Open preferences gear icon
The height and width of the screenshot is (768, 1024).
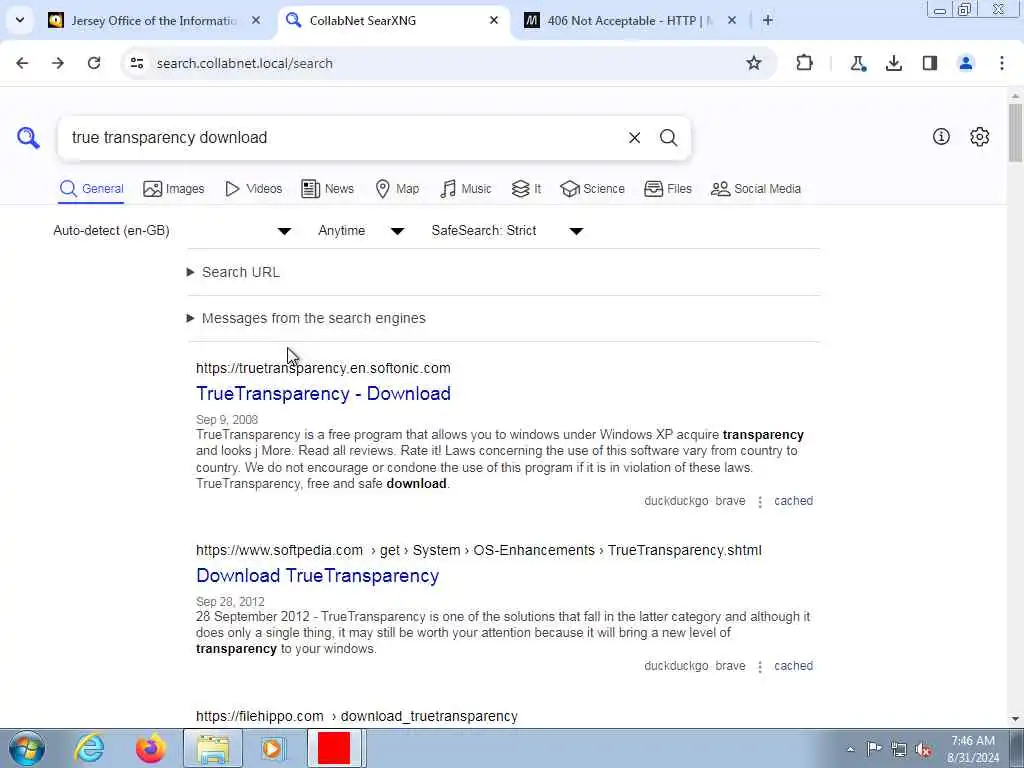pos(979,136)
